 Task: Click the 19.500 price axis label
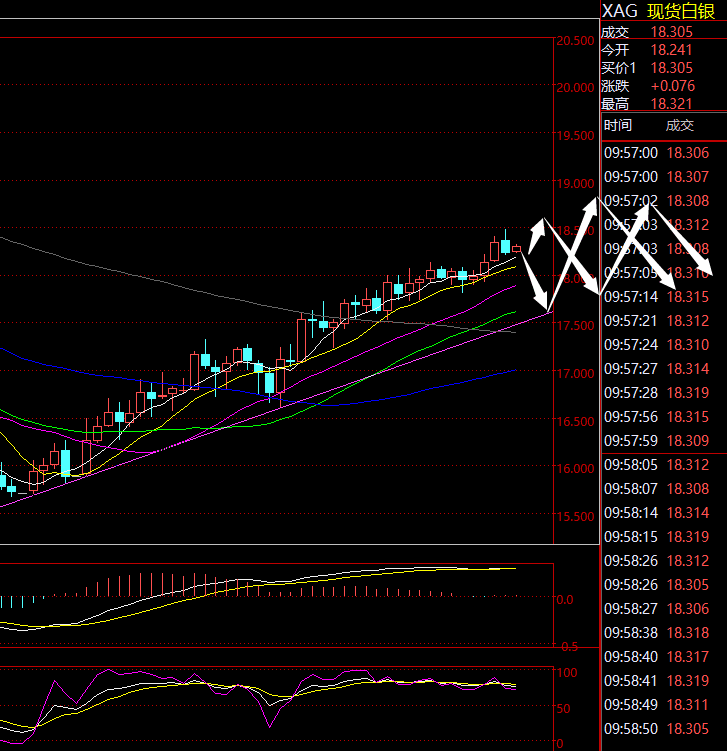[x=576, y=135]
